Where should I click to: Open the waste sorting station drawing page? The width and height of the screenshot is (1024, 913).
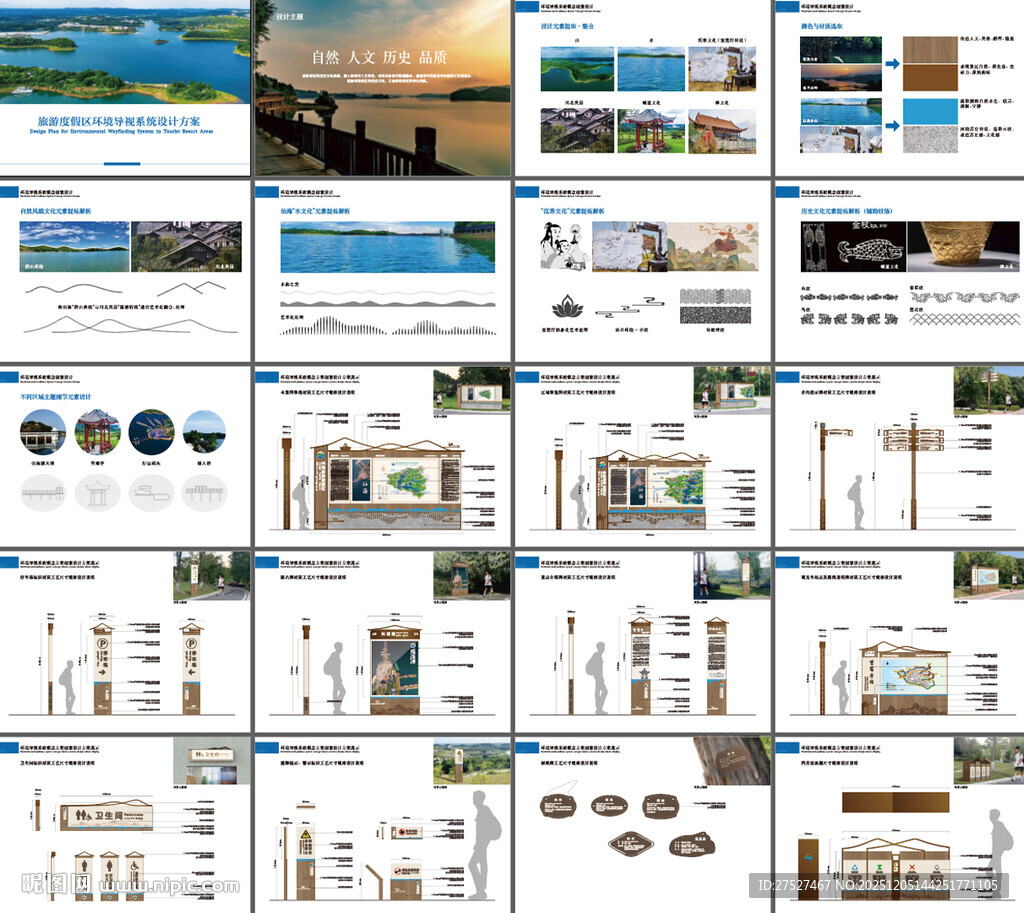click(x=899, y=825)
